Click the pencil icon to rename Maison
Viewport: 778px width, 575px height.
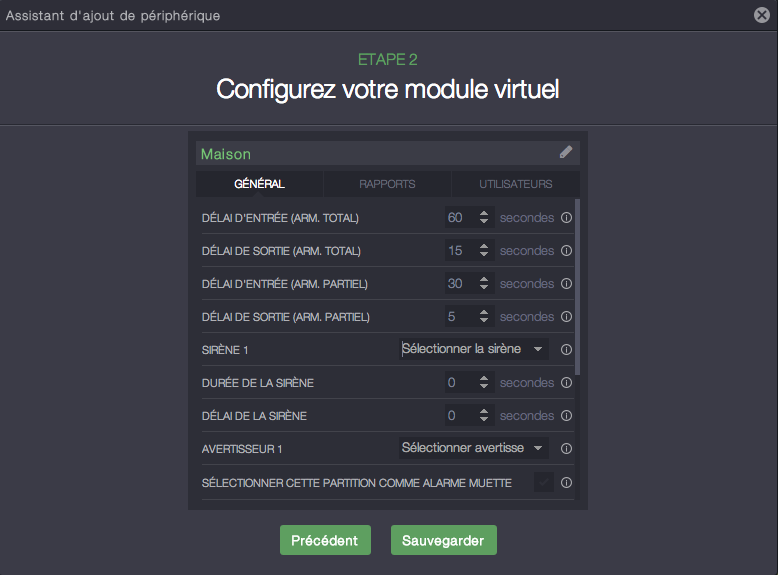(566, 152)
